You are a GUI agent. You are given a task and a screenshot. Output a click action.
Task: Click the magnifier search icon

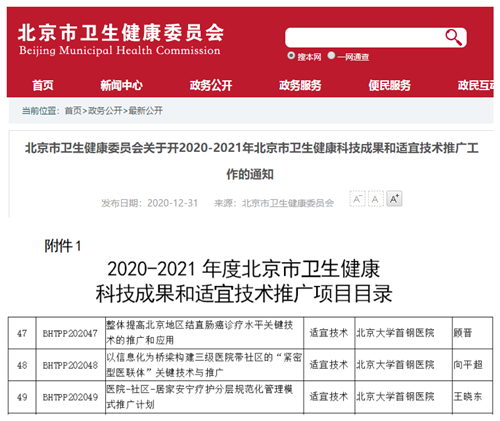tap(454, 37)
